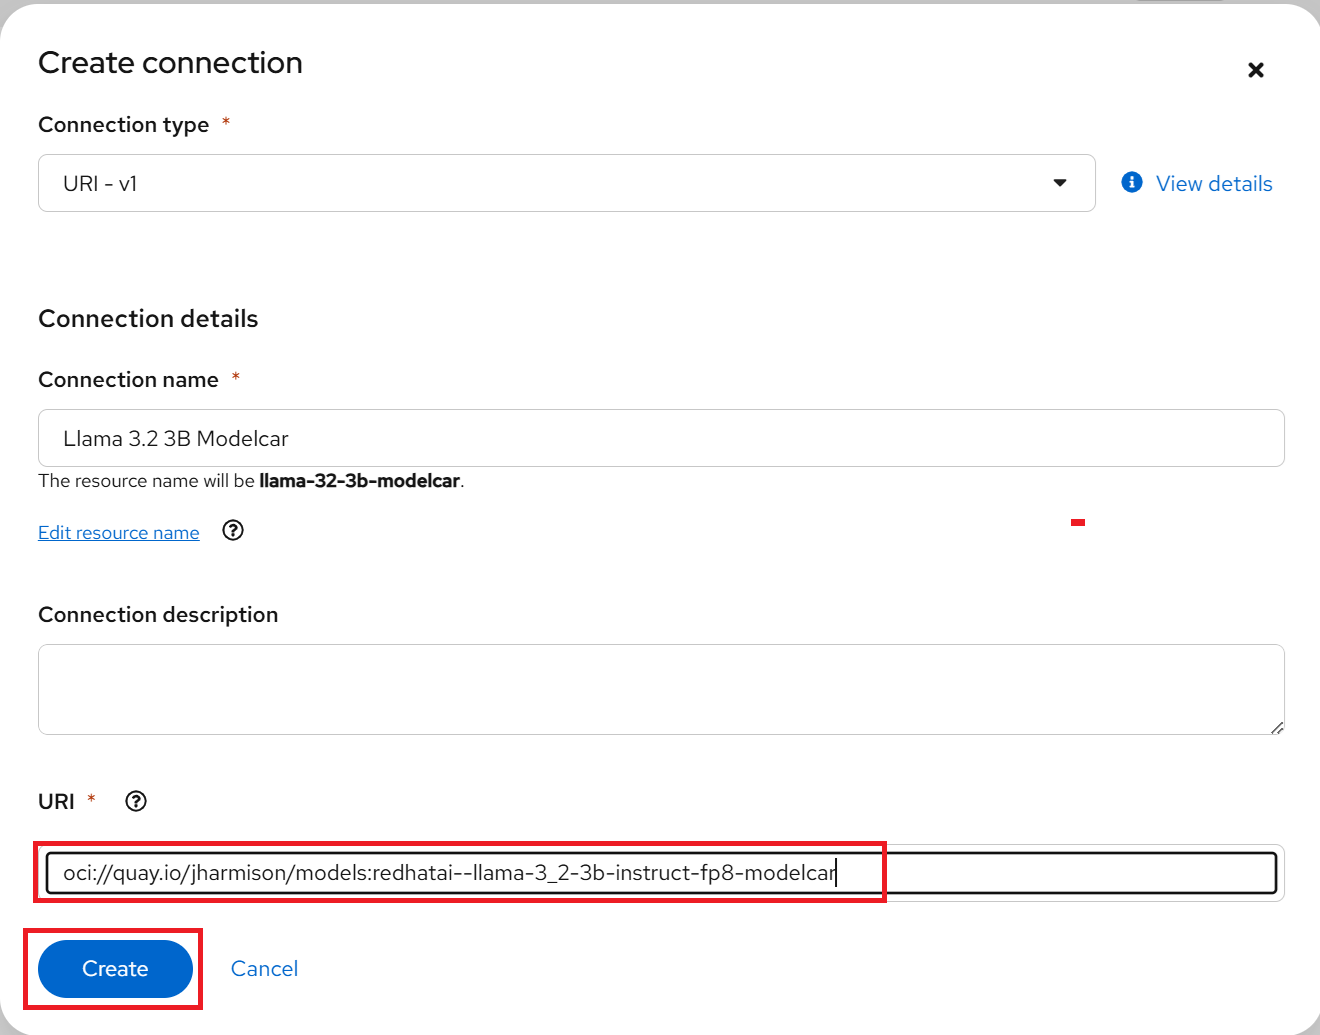Screen dimensions: 1320x1035
Task: Click the URI field label
Action: (x=56, y=802)
